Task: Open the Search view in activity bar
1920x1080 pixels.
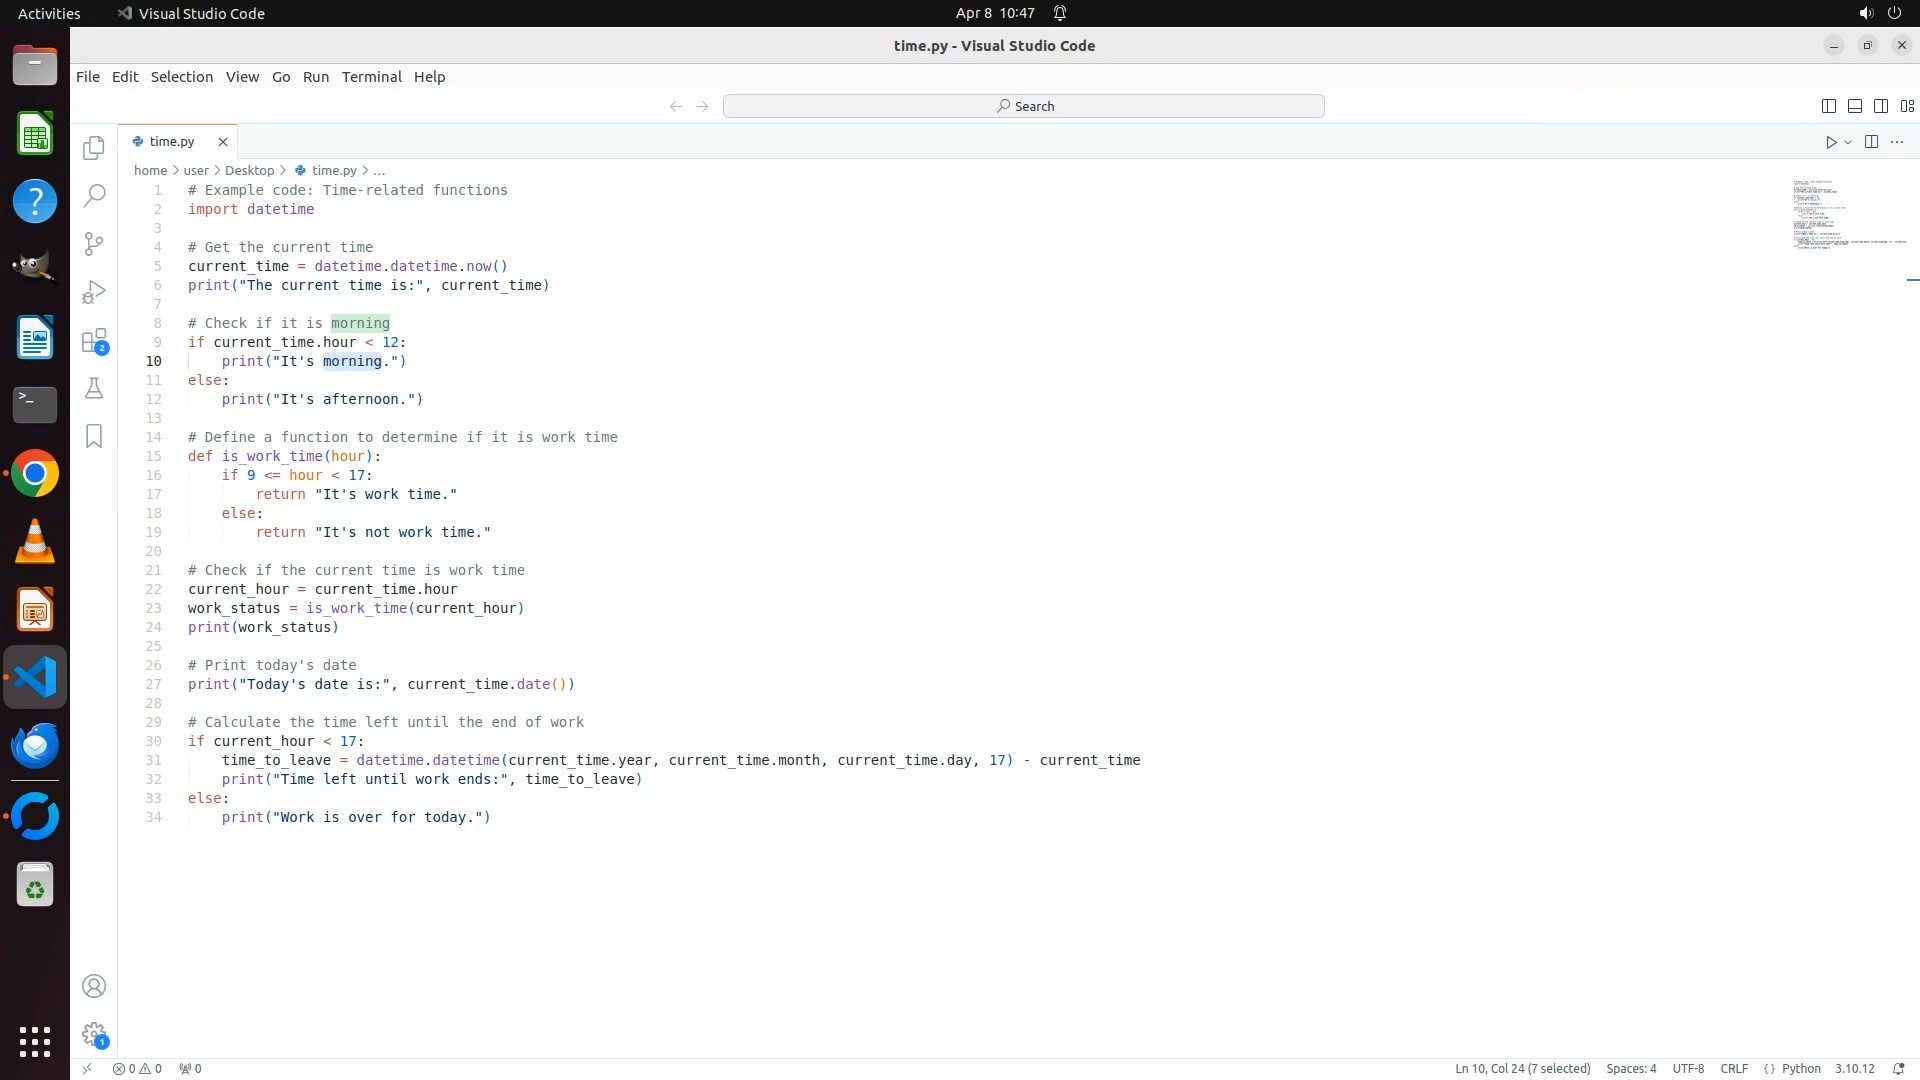Action: [94, 196]
